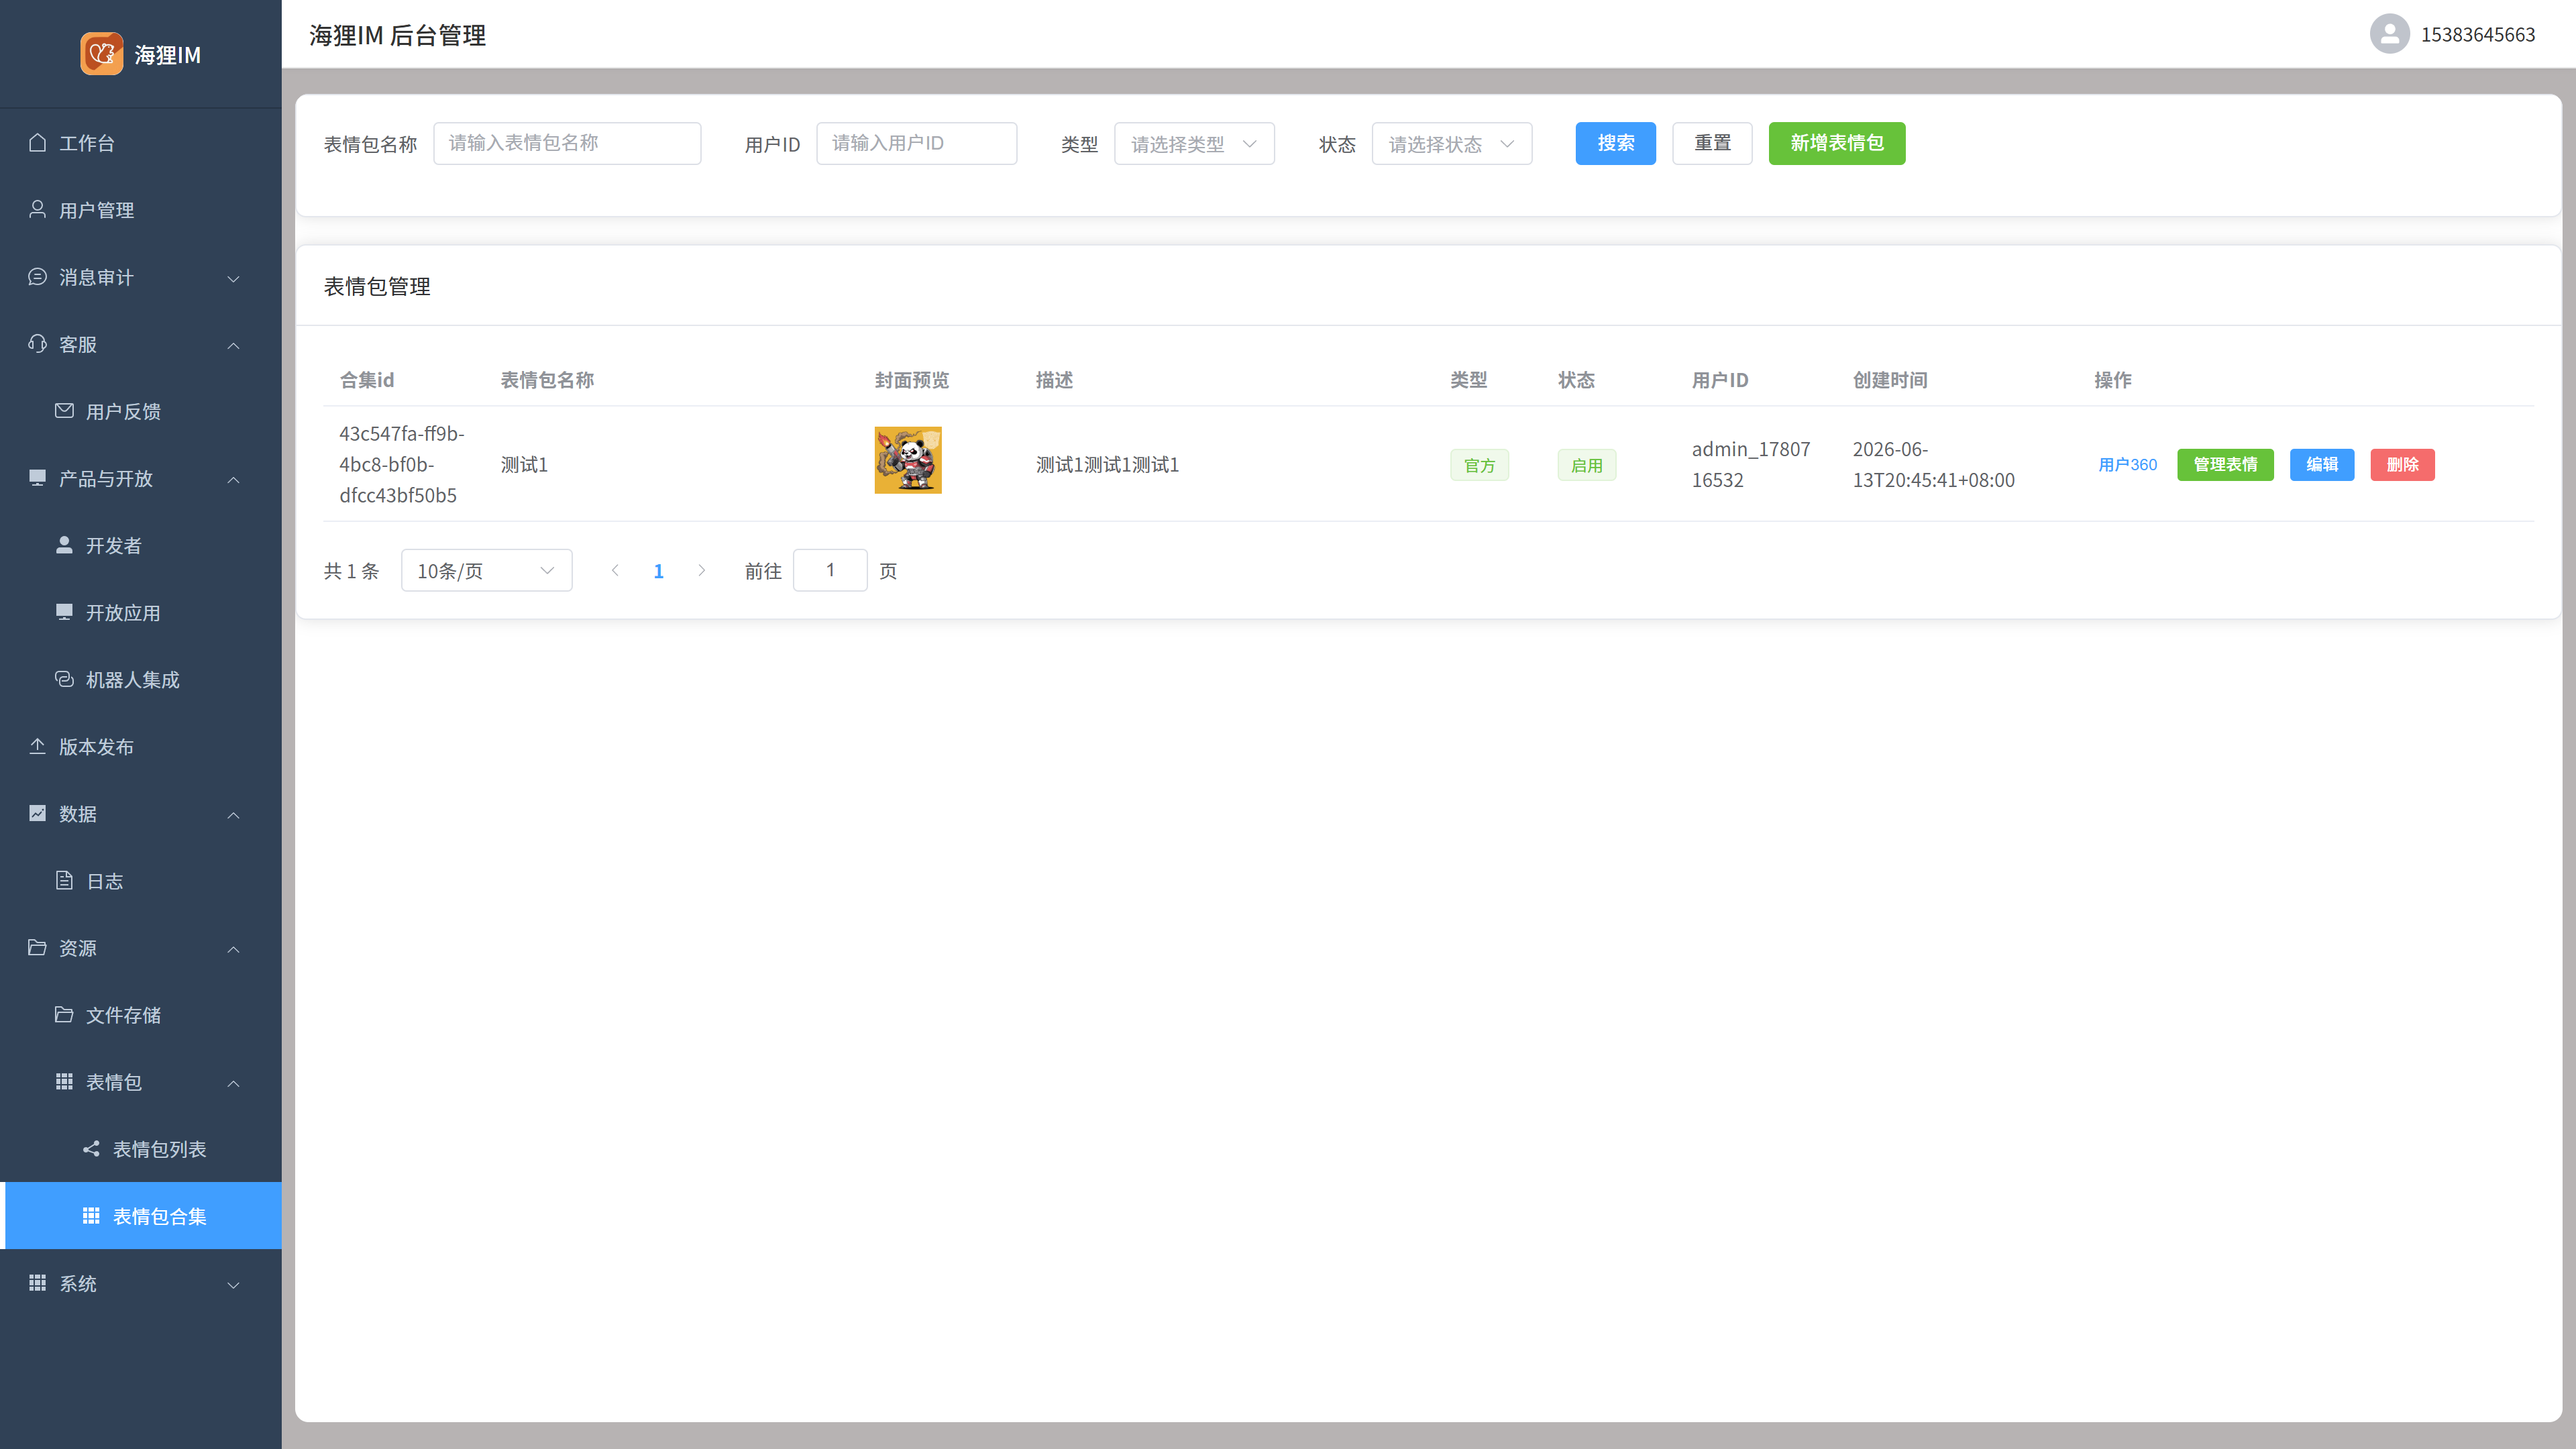Click the 启用 status tag
Screen dimensions: 2576x1449
coord(1586,465)
